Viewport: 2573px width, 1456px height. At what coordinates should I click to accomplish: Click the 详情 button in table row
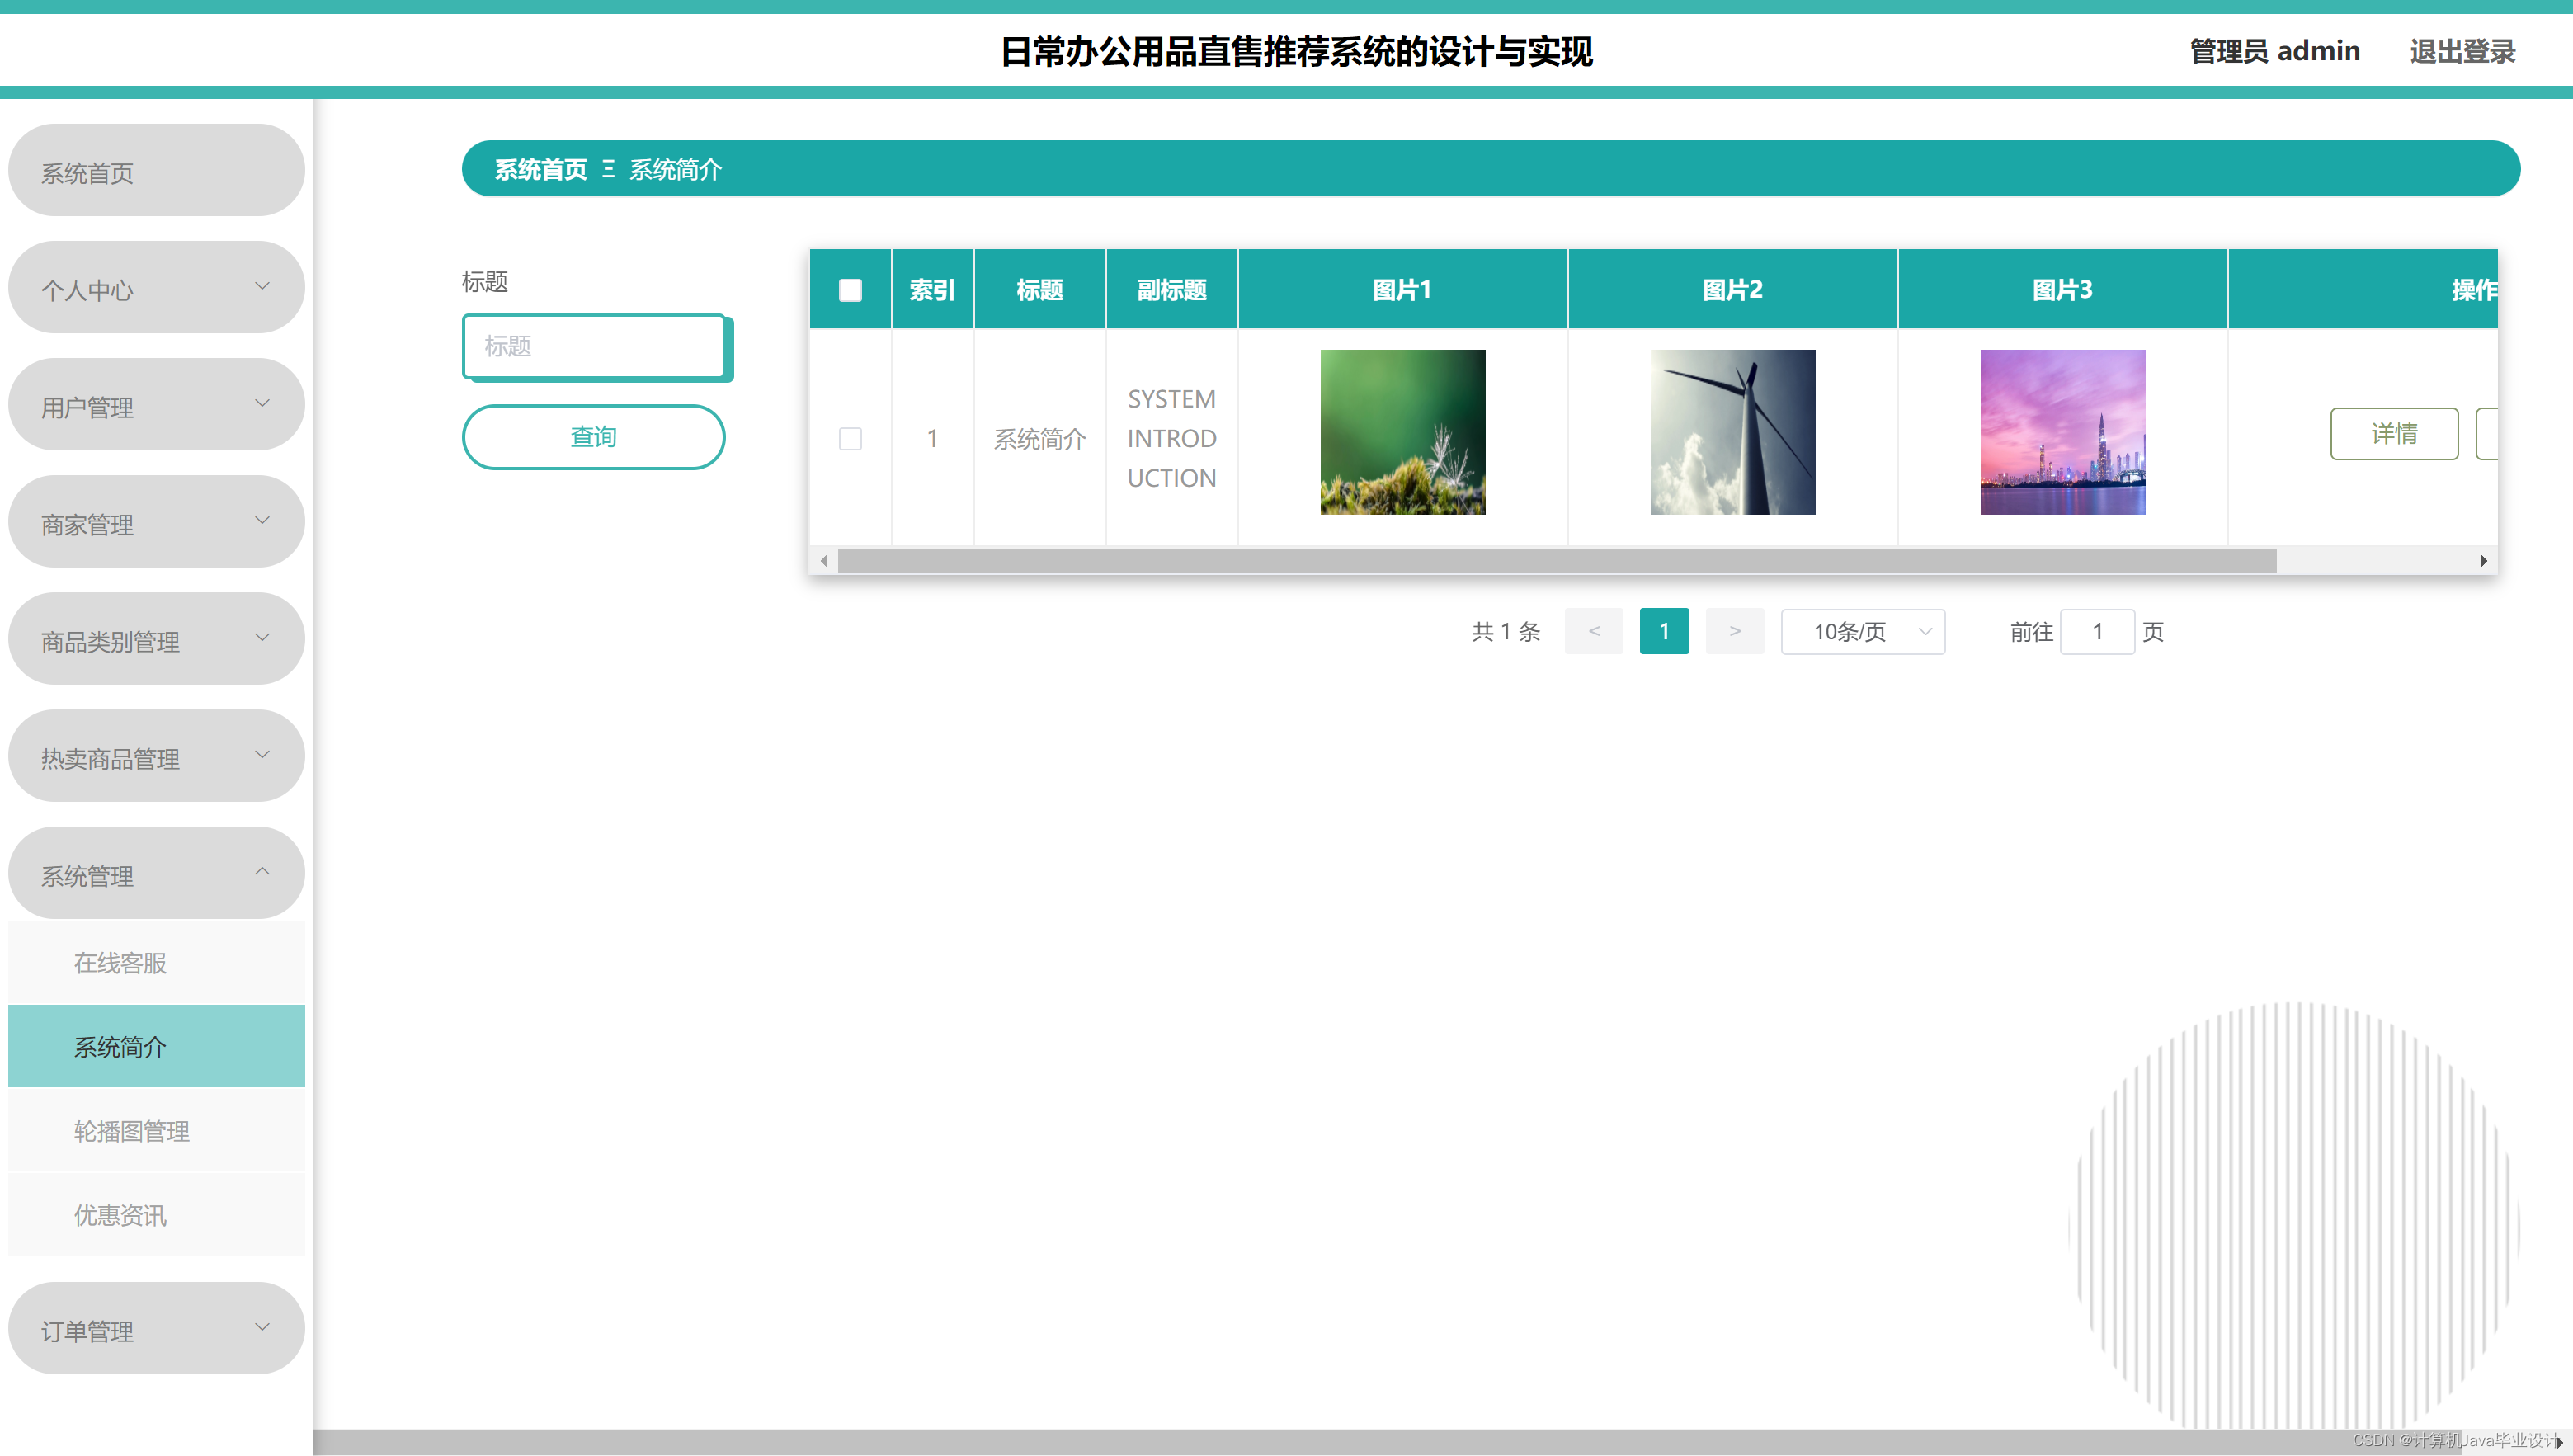[x=2393, y=433]
